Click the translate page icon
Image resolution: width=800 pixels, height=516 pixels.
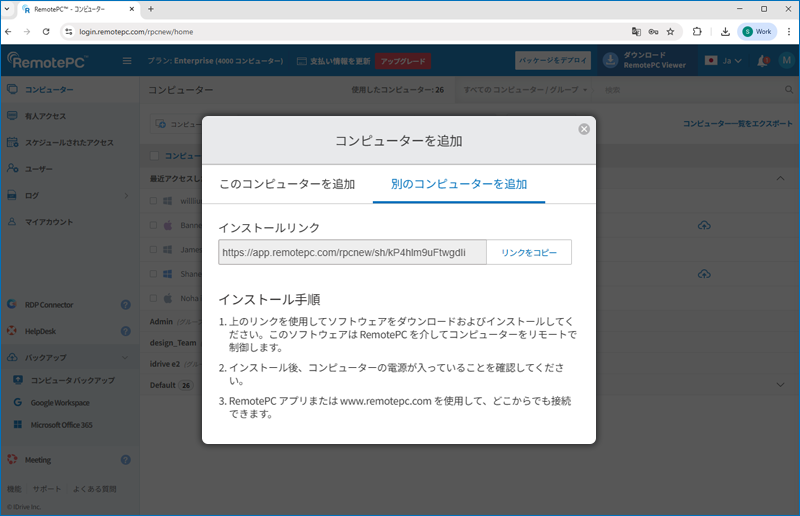[636, 32]
